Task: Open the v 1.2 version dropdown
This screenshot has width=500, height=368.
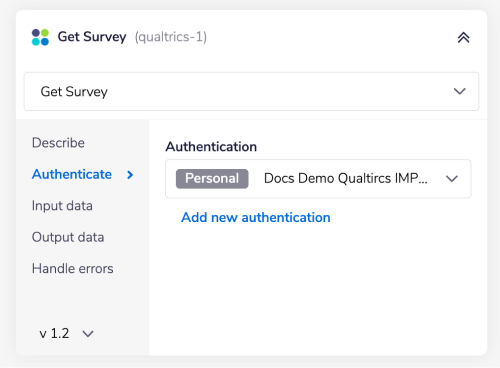Action: 66,333
